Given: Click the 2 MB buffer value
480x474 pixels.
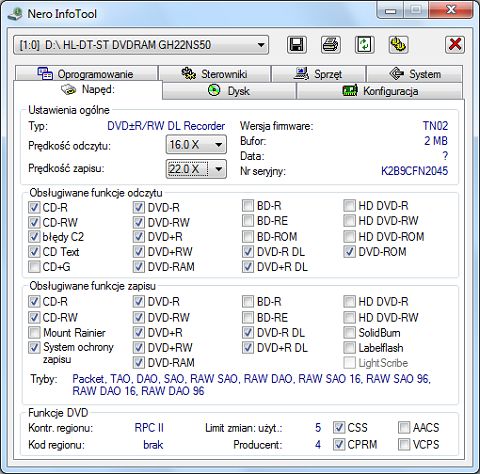Looking at the screenshot, I should 436,141.
